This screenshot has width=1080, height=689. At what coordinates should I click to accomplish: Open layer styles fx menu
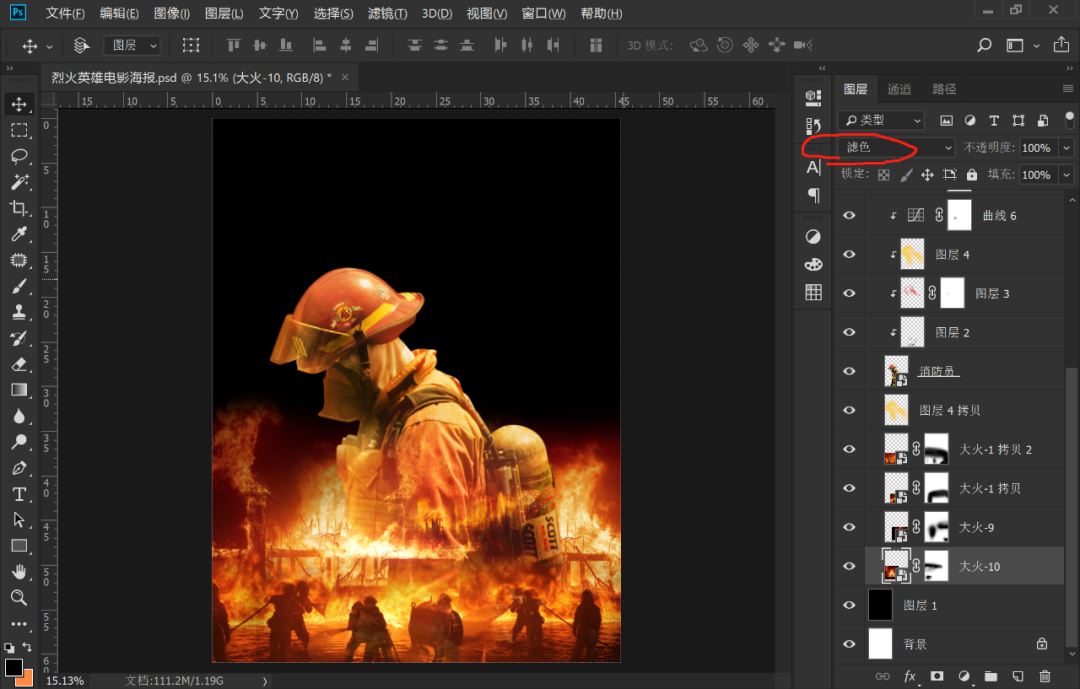(x=910, y=676)
